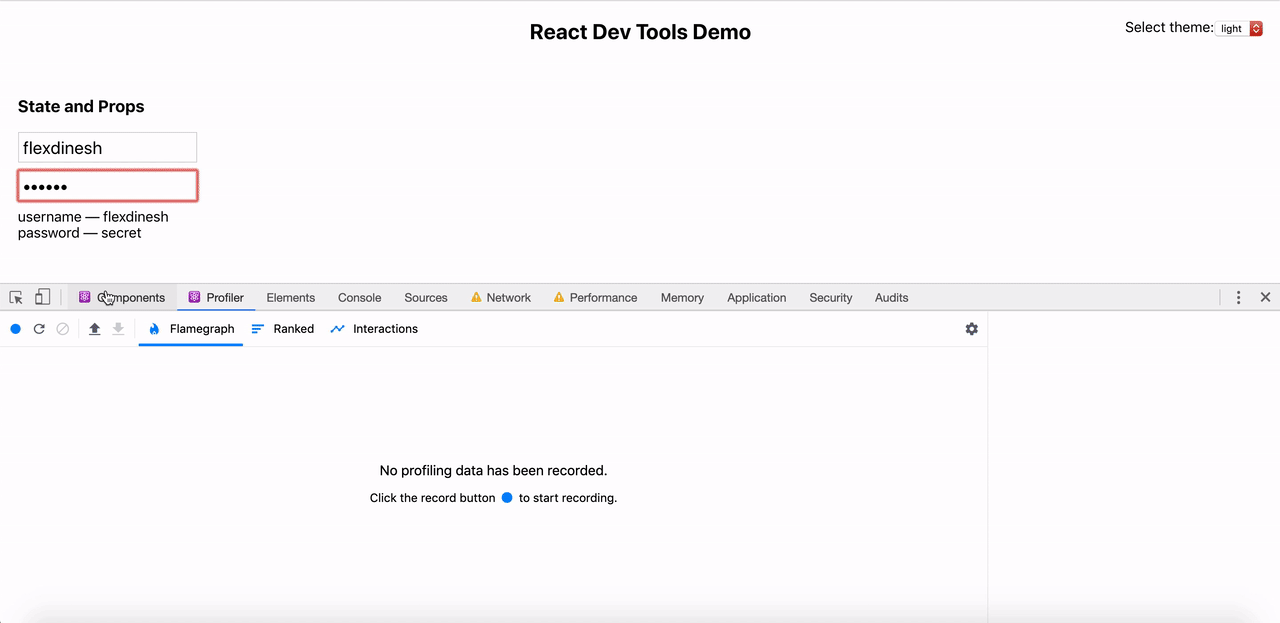This screenshot has height=623, width=1280.
Task: Click the React Dev Tools Demo heading
Action: point(640,32)
